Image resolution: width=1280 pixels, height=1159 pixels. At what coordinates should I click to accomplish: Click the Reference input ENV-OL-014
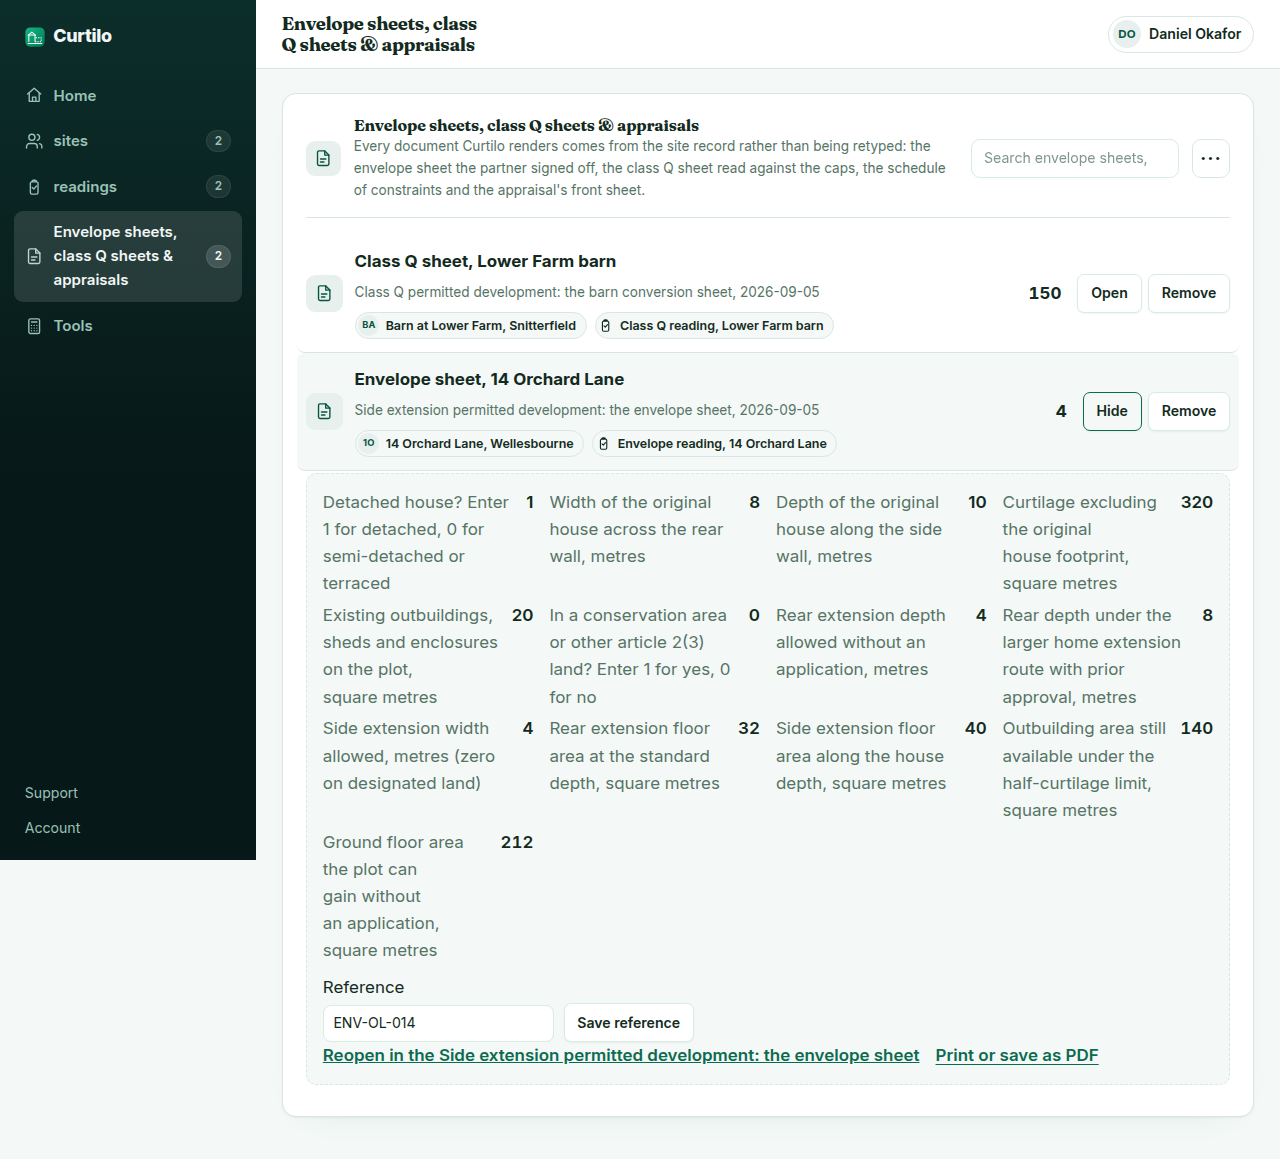coord(438,1023)
